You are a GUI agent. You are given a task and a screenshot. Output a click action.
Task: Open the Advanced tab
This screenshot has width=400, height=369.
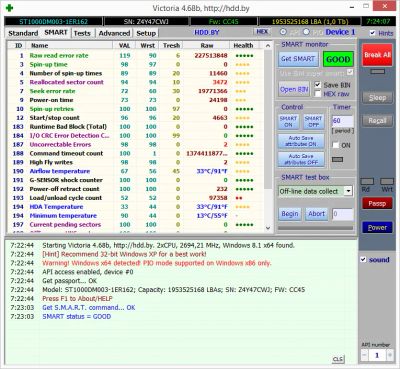(114, 33)
